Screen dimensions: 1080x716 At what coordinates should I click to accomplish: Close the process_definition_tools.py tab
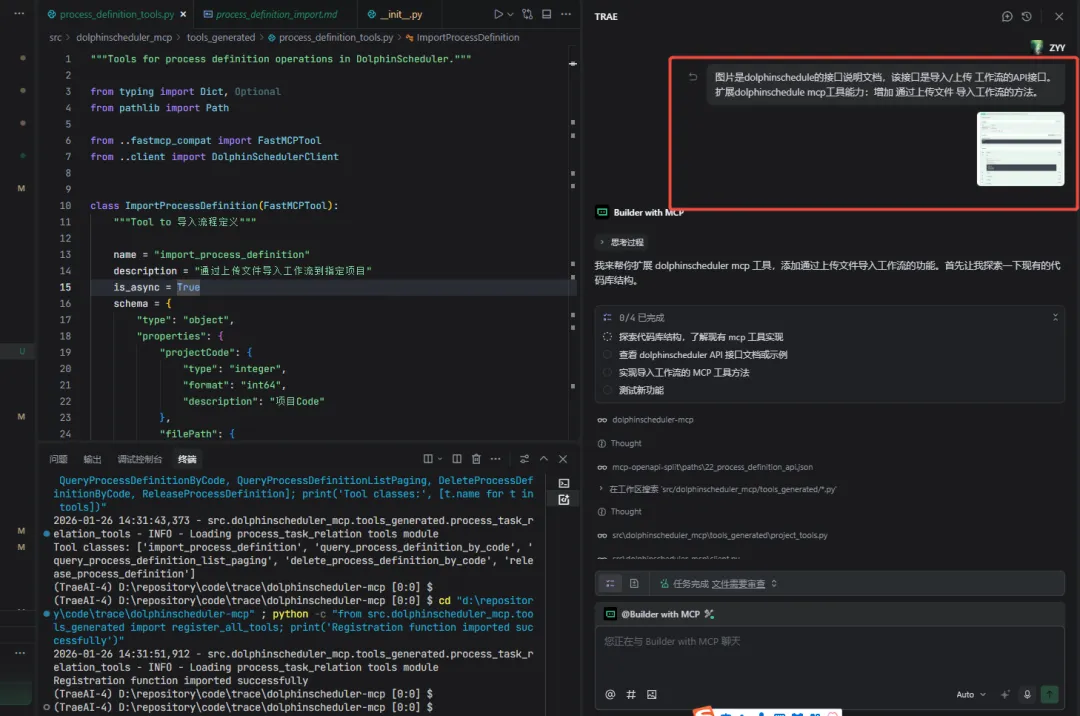183,14
